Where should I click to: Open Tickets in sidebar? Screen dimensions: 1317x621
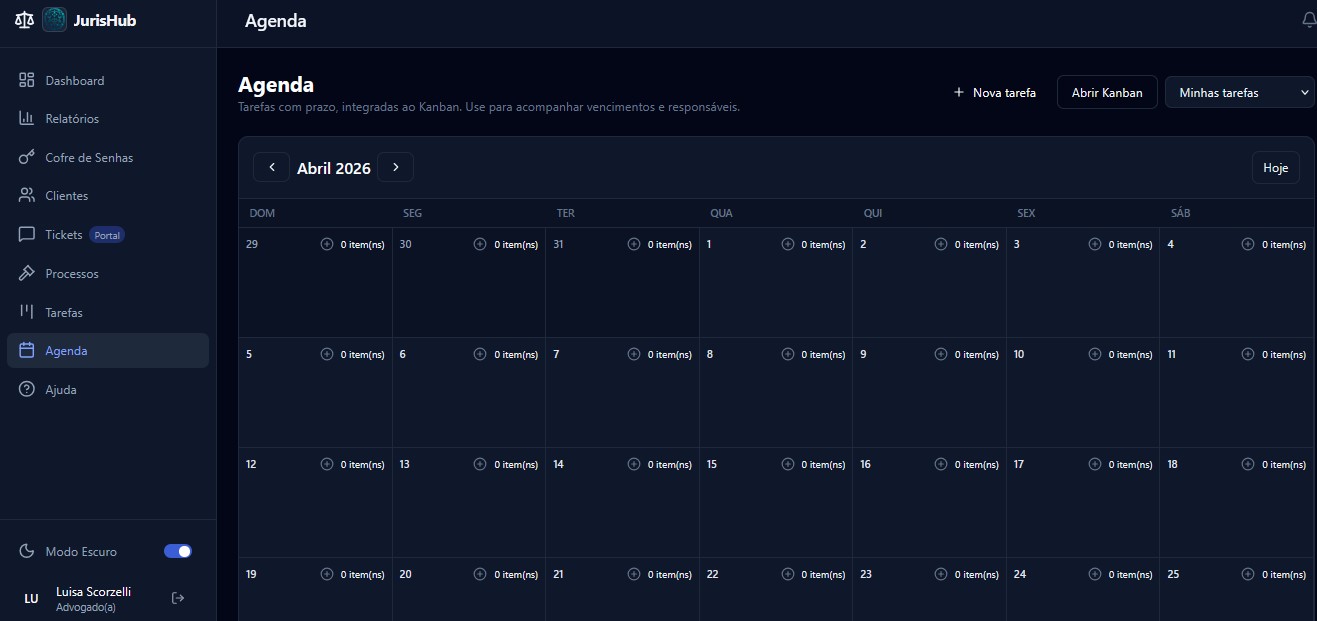[x=108, y=235]
